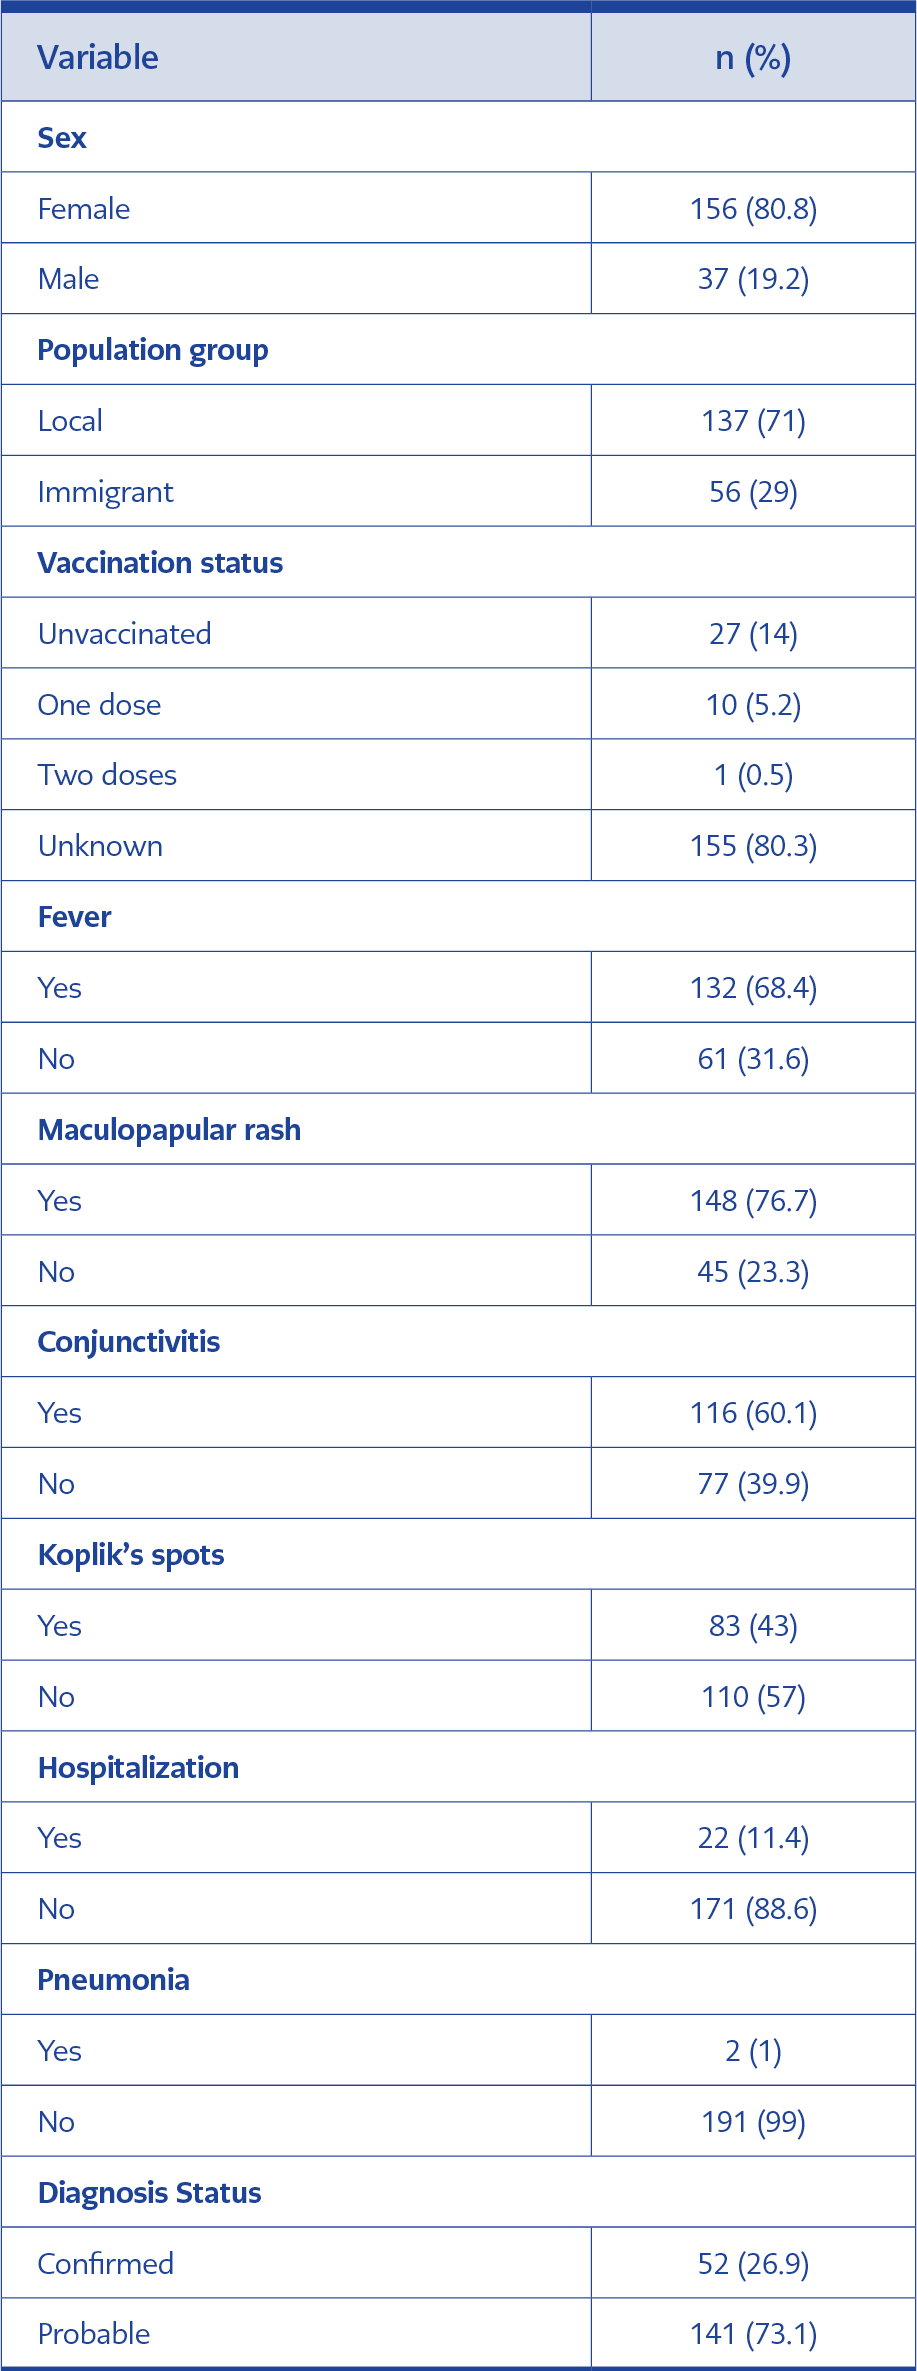Click the "155 (80.3)" value for Unknown
Image resolution: width=917 pixels, height=2371 pixels.
(753, 846)
